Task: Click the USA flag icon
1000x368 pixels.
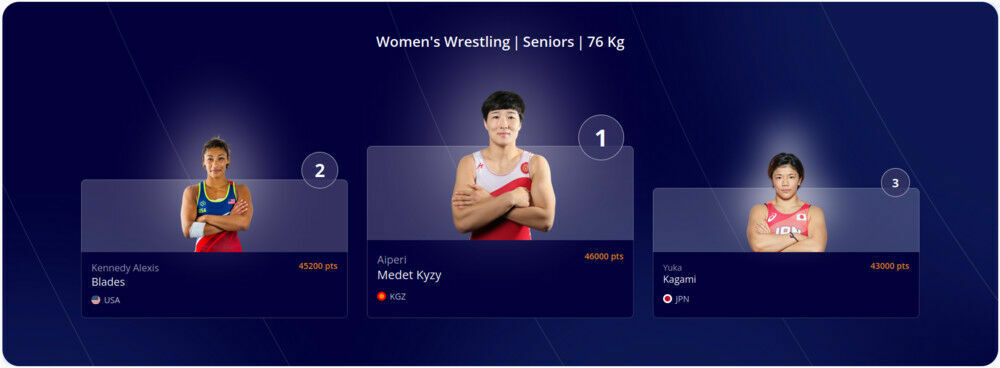Action: [x=96, y=300]
